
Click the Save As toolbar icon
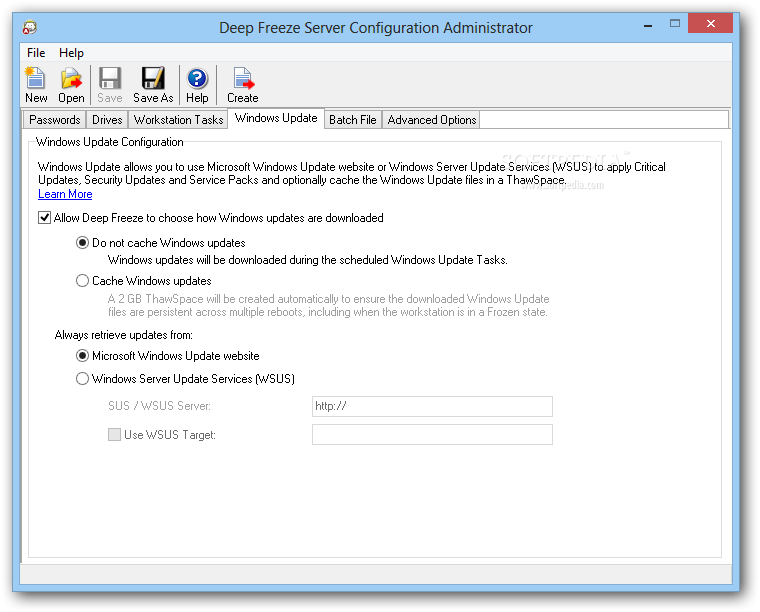pyautogui.click(x=153, y=85)
